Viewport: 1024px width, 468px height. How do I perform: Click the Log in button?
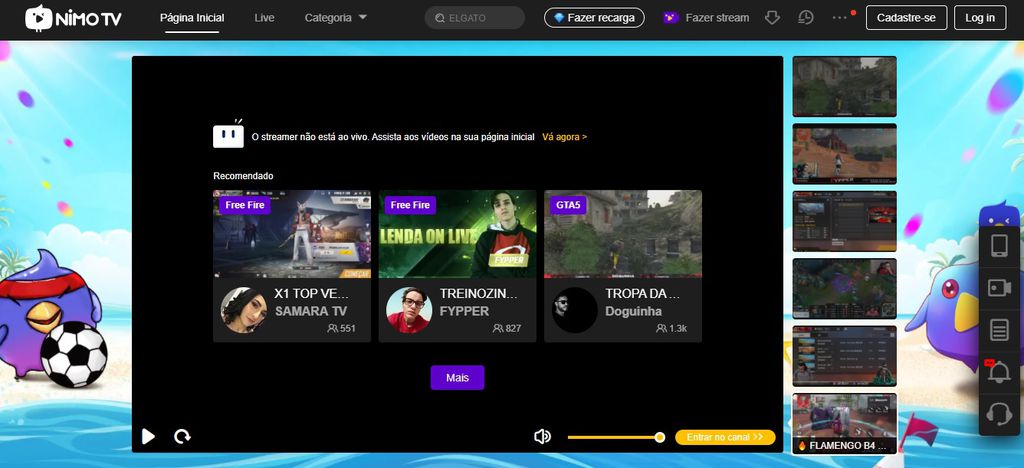pyautogui.click(x=980, y=18)
